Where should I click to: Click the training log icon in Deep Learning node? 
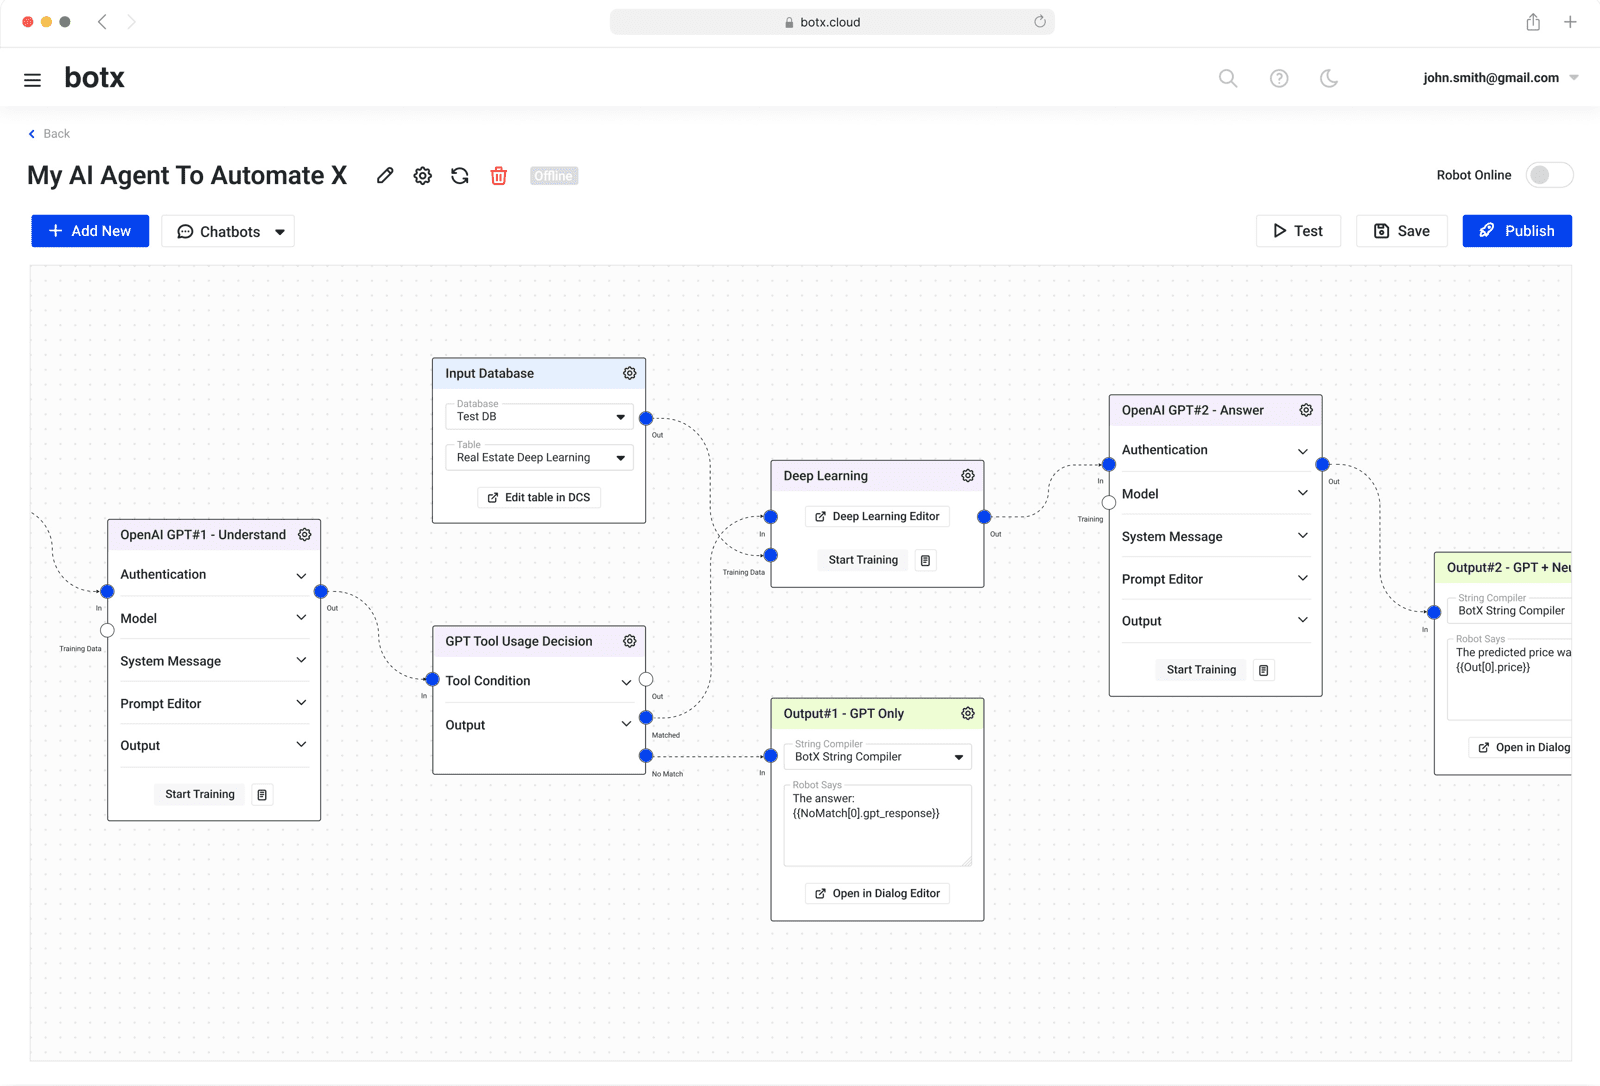click(926, 560)
